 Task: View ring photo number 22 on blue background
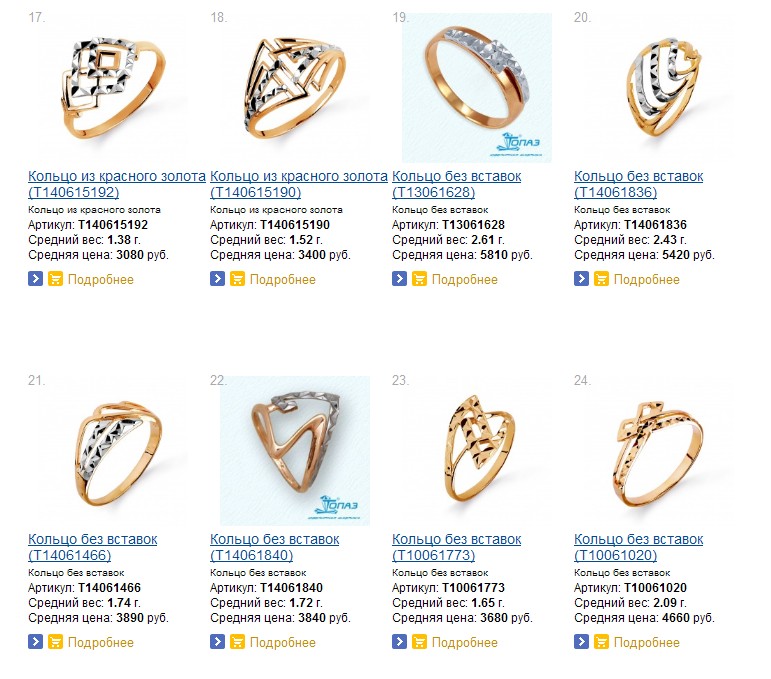294,450
